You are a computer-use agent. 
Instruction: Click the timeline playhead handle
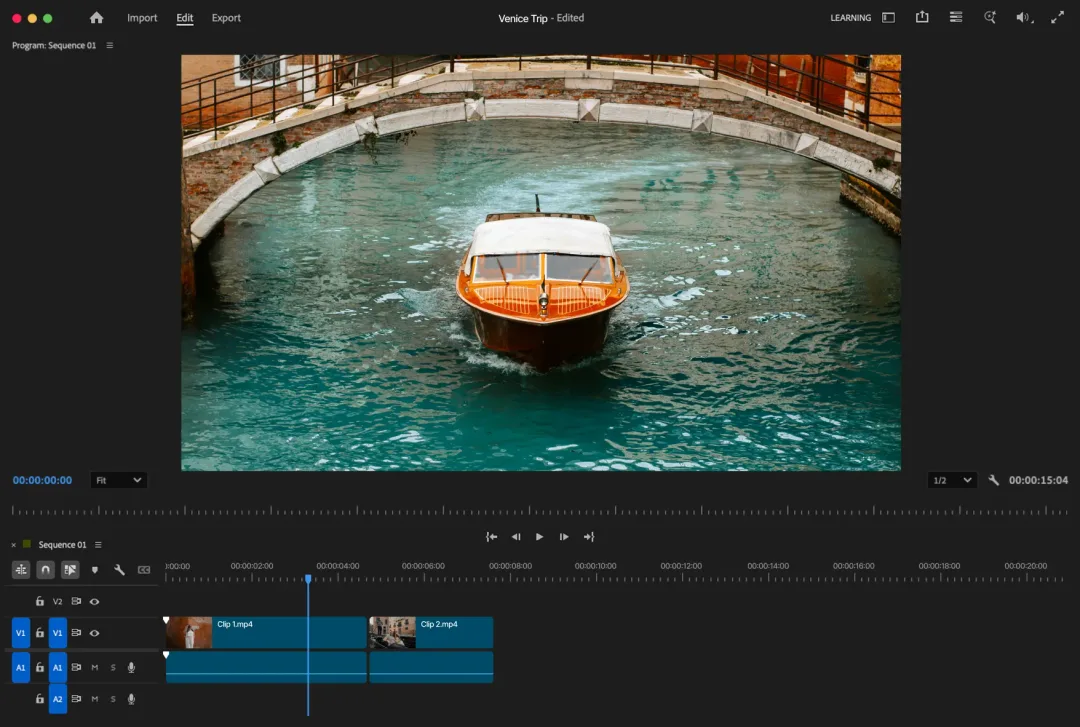[308, 579]
